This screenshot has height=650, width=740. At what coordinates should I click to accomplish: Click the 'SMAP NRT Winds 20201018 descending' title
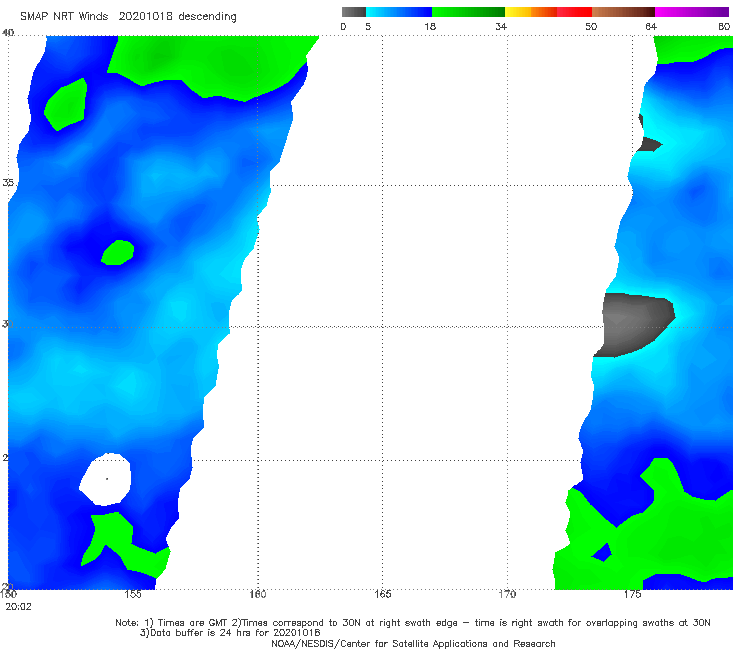pos(128,17)
